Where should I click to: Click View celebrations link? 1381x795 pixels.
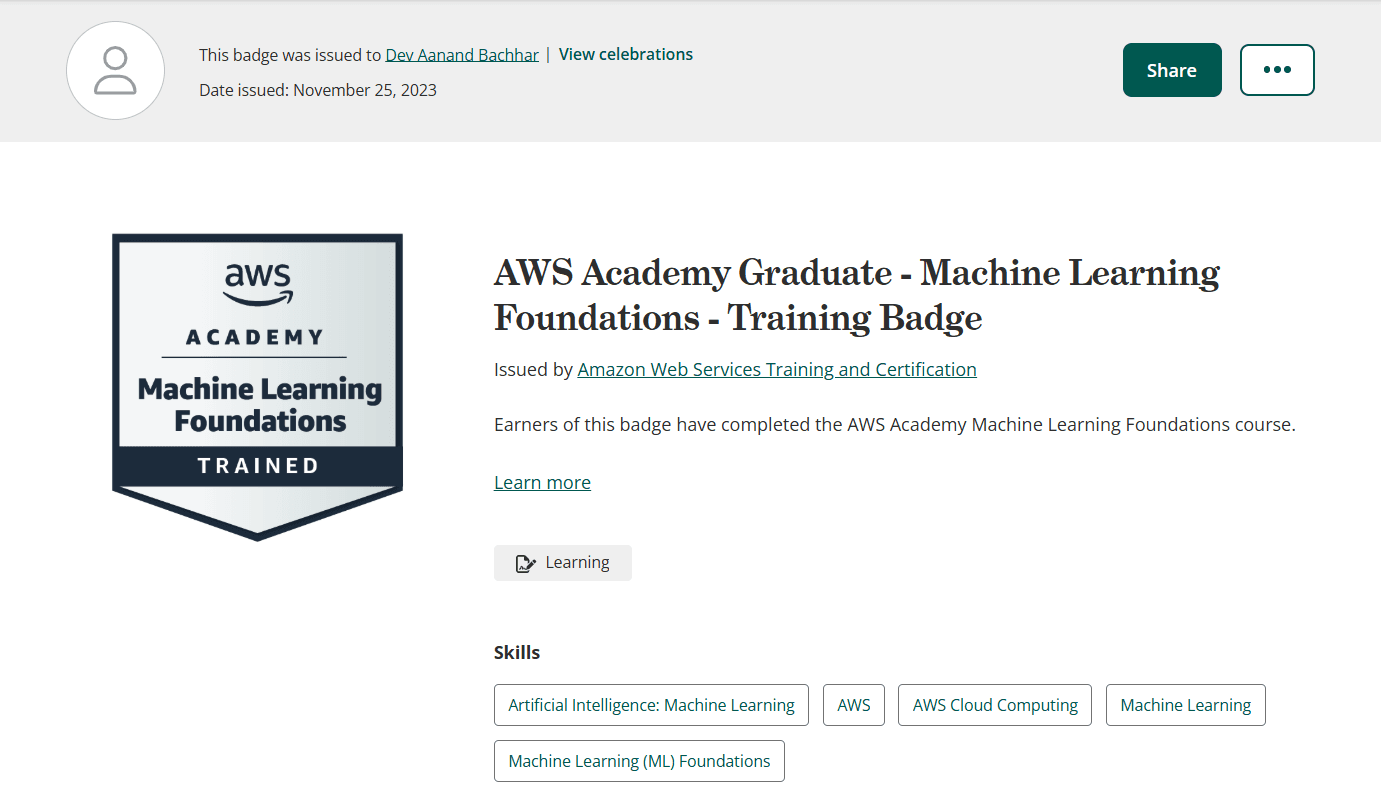pyautogui.click(x=626, y=54)
